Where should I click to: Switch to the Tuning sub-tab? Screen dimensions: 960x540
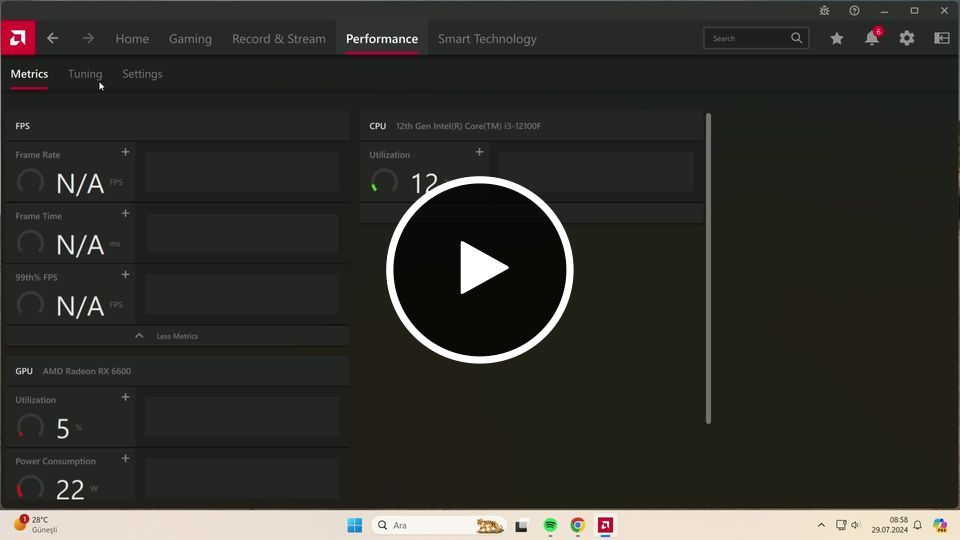(85, 74)
